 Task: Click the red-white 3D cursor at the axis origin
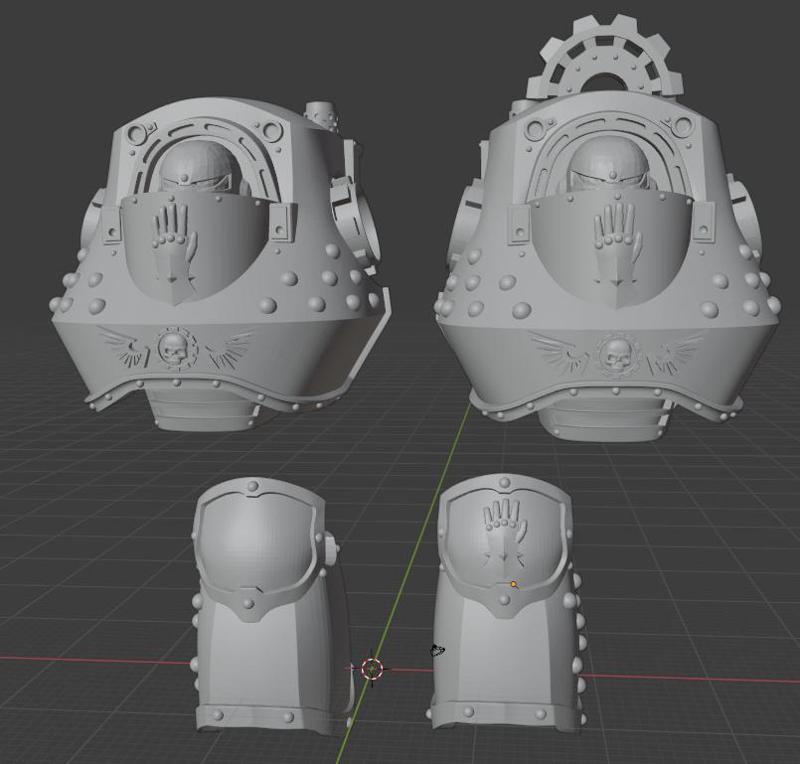coord(371,669)
